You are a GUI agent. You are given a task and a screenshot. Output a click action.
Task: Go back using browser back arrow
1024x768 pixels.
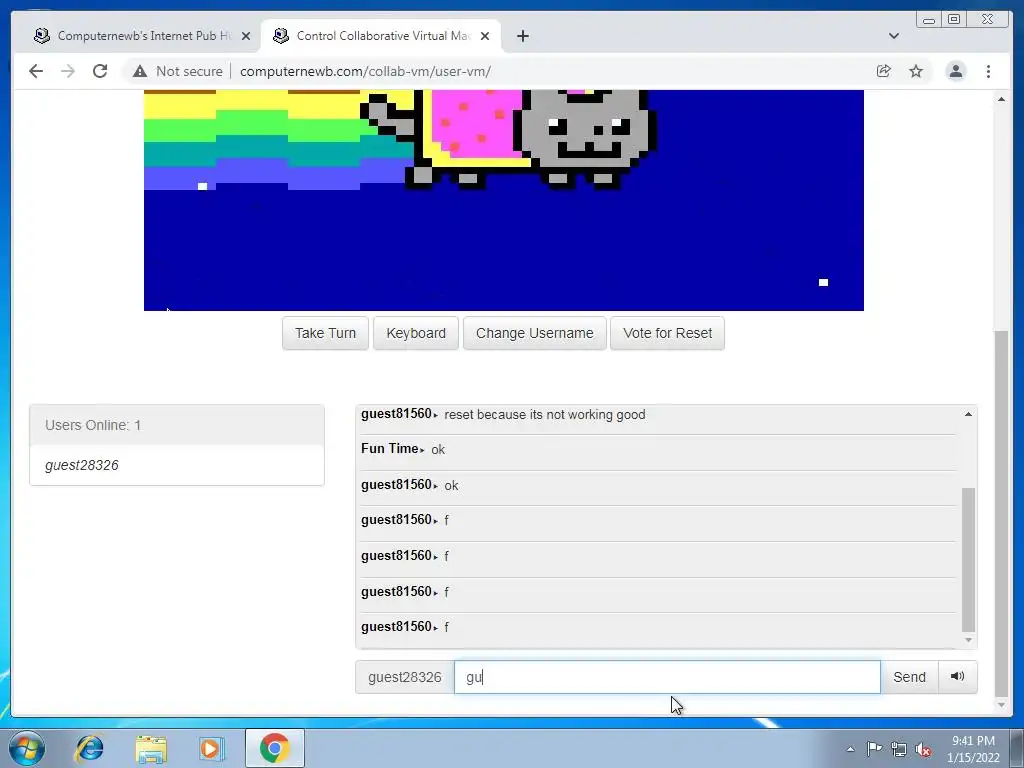coord(36,71)
